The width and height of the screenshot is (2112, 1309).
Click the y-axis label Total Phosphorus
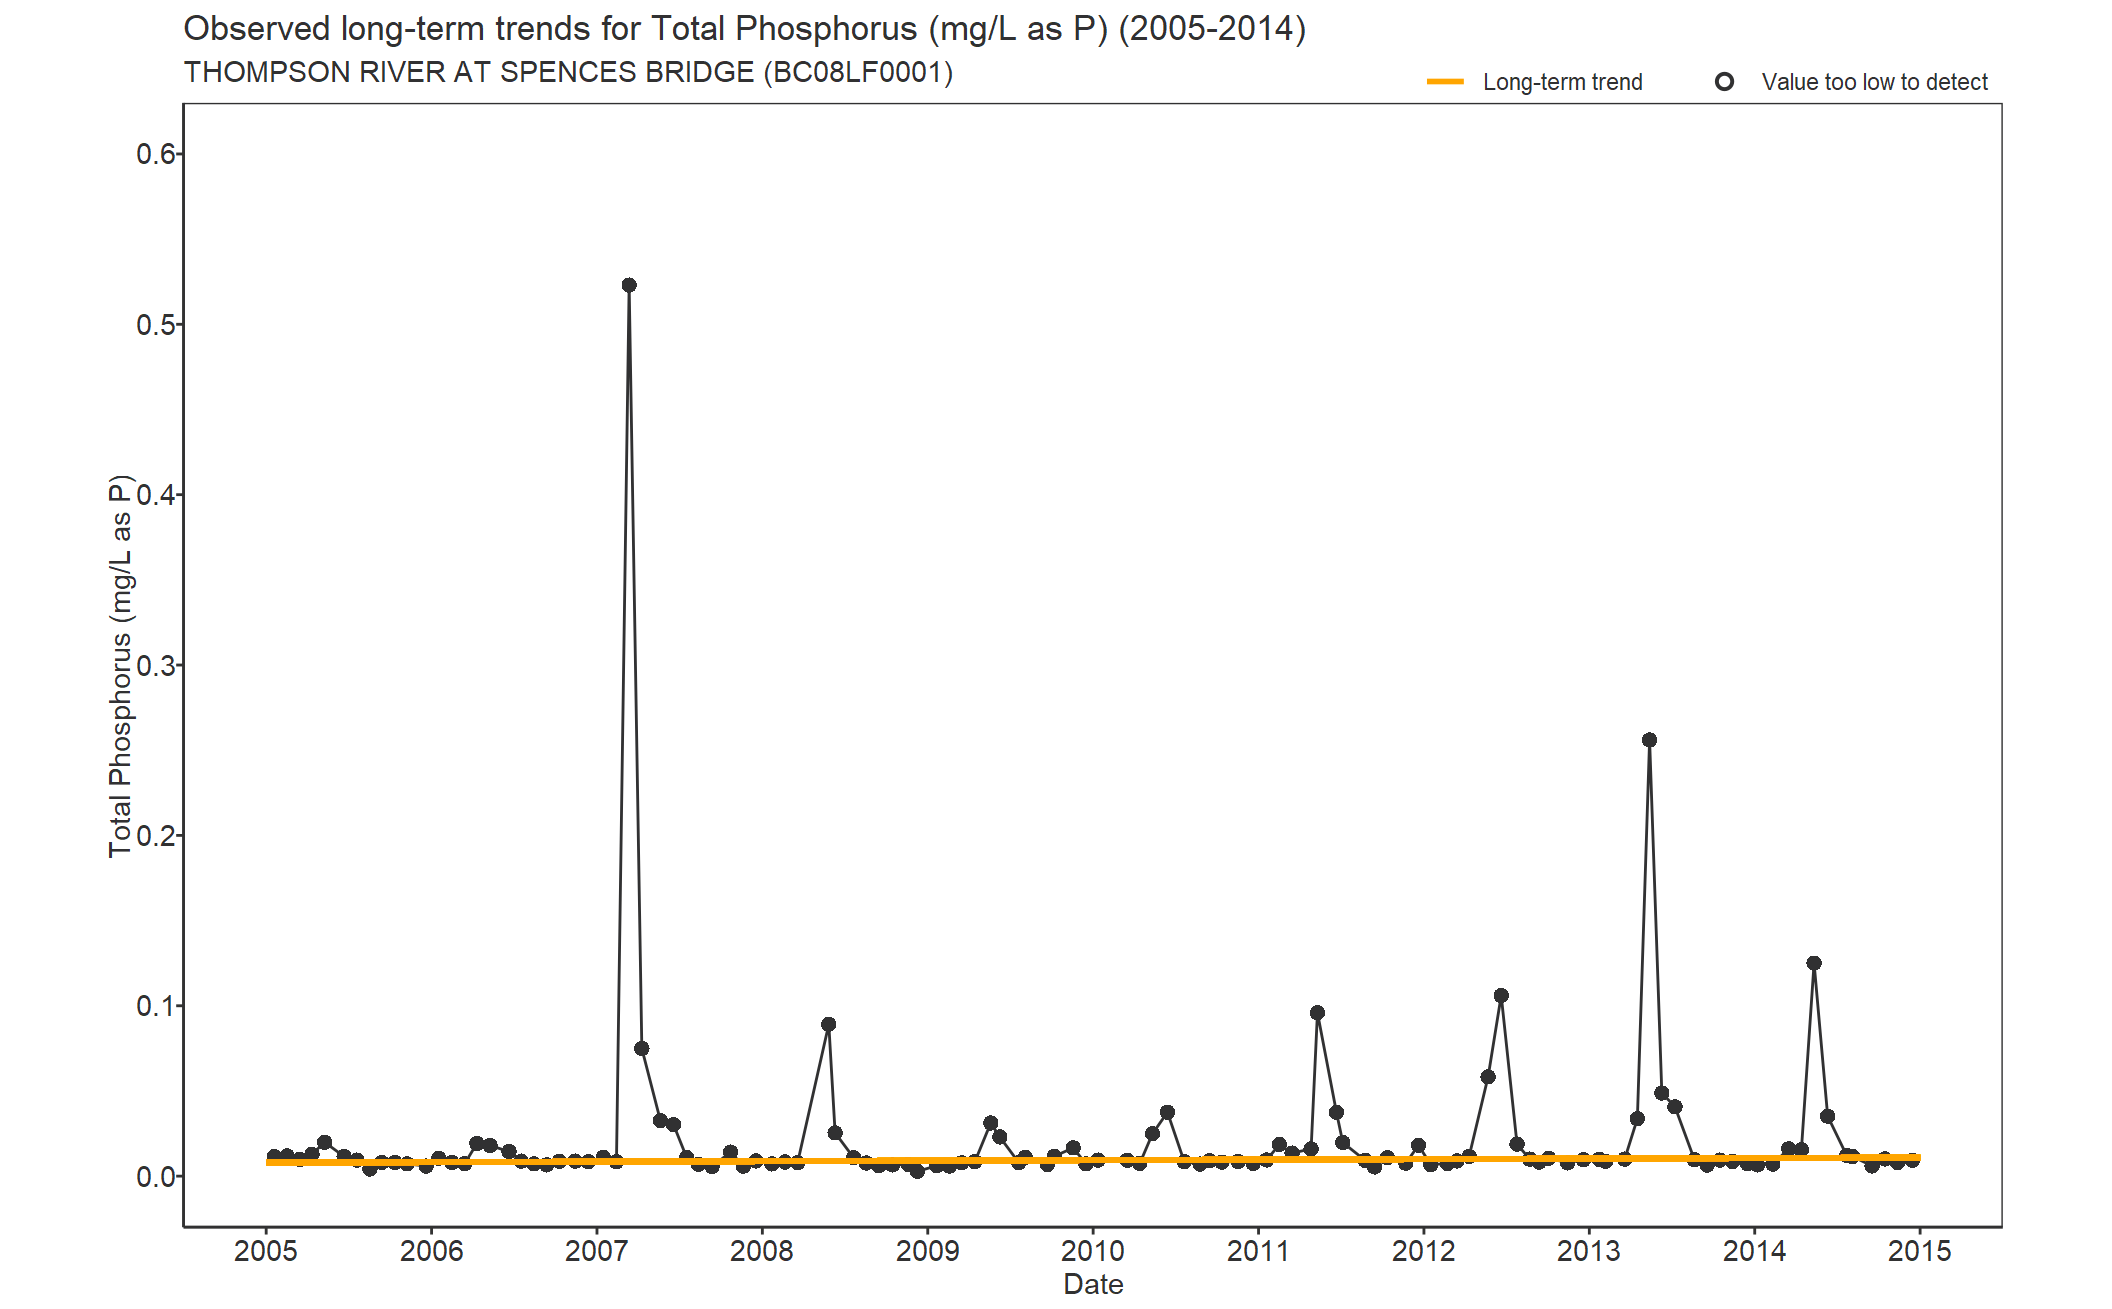coord(120,666)
